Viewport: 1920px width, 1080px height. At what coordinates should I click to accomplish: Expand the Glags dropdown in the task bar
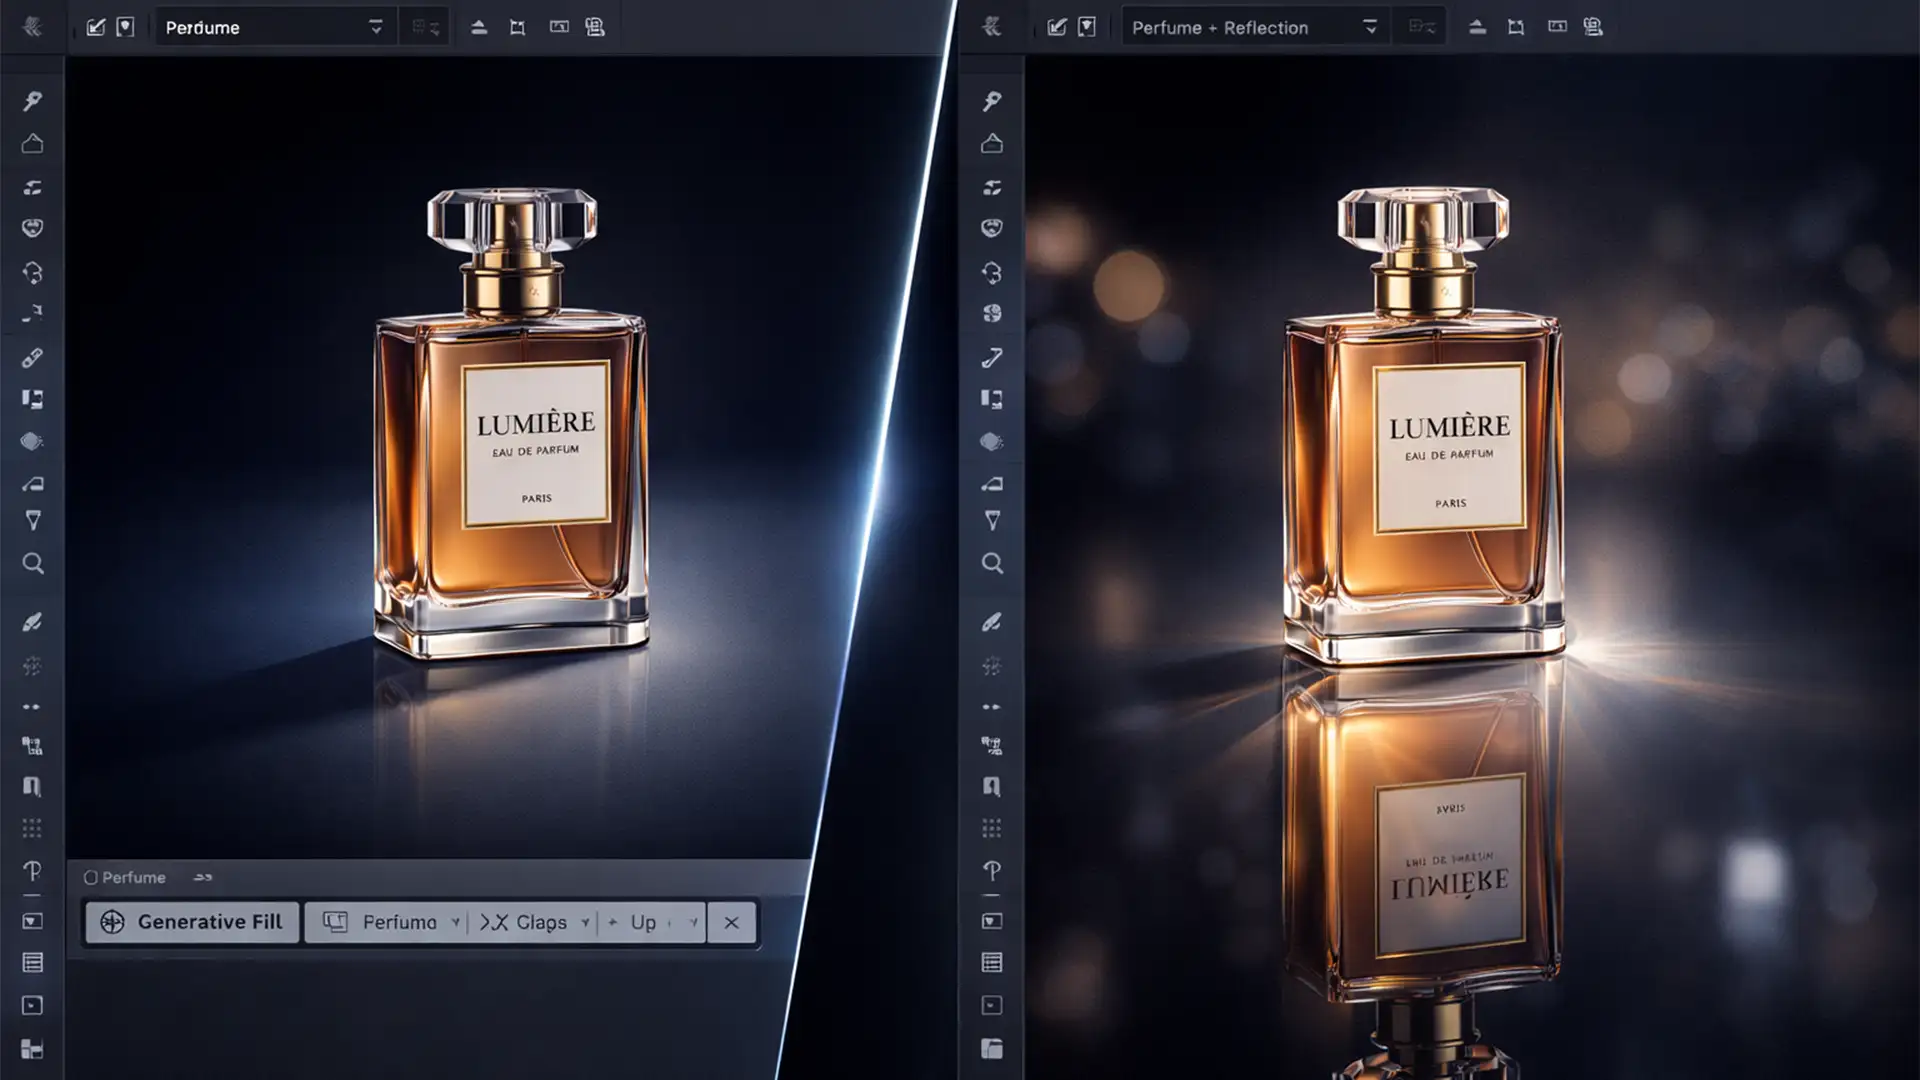tap(585, 922)
